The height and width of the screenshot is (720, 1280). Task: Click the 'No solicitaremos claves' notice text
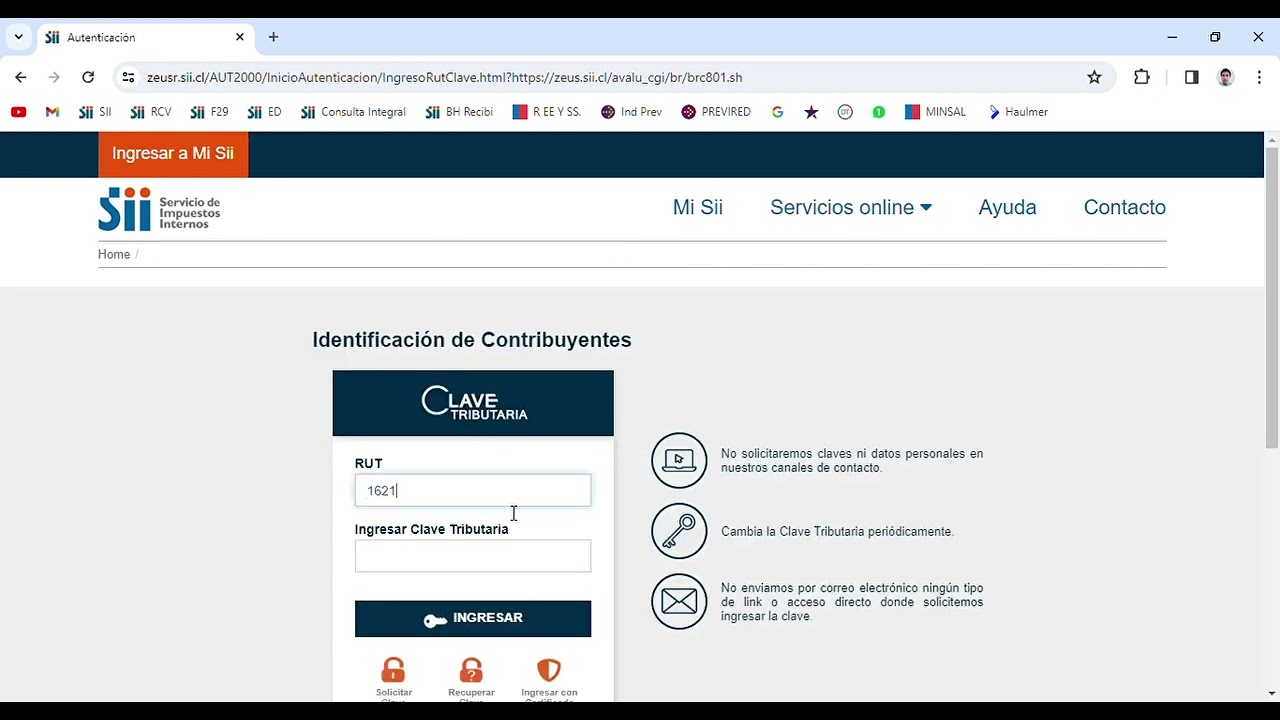click(x=852, y=460)
